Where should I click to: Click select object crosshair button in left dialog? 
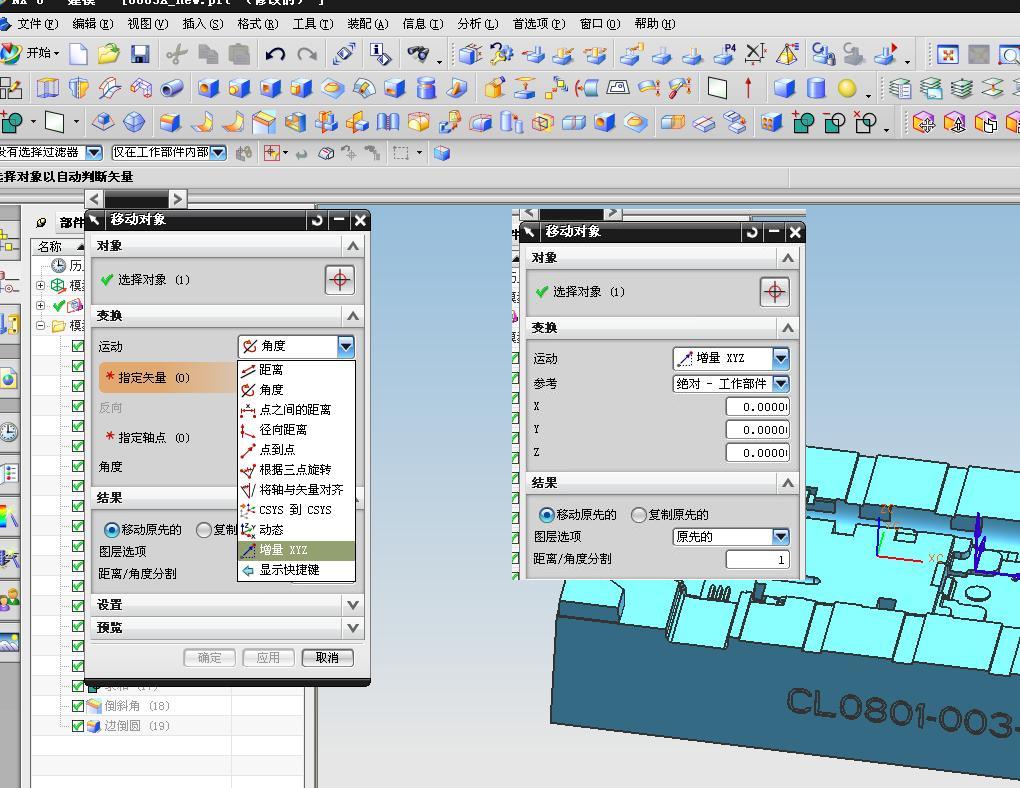340,280
